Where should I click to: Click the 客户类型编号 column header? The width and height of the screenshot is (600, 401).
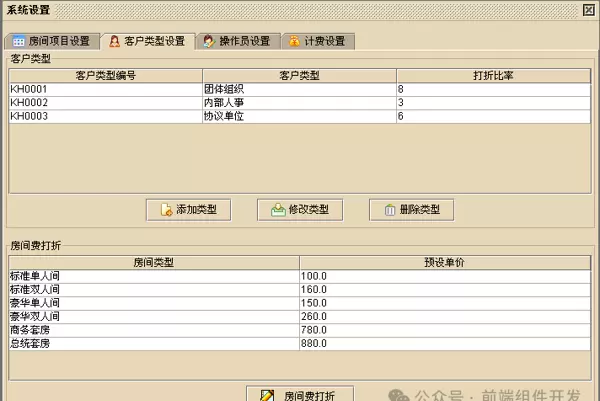point(105,75)
